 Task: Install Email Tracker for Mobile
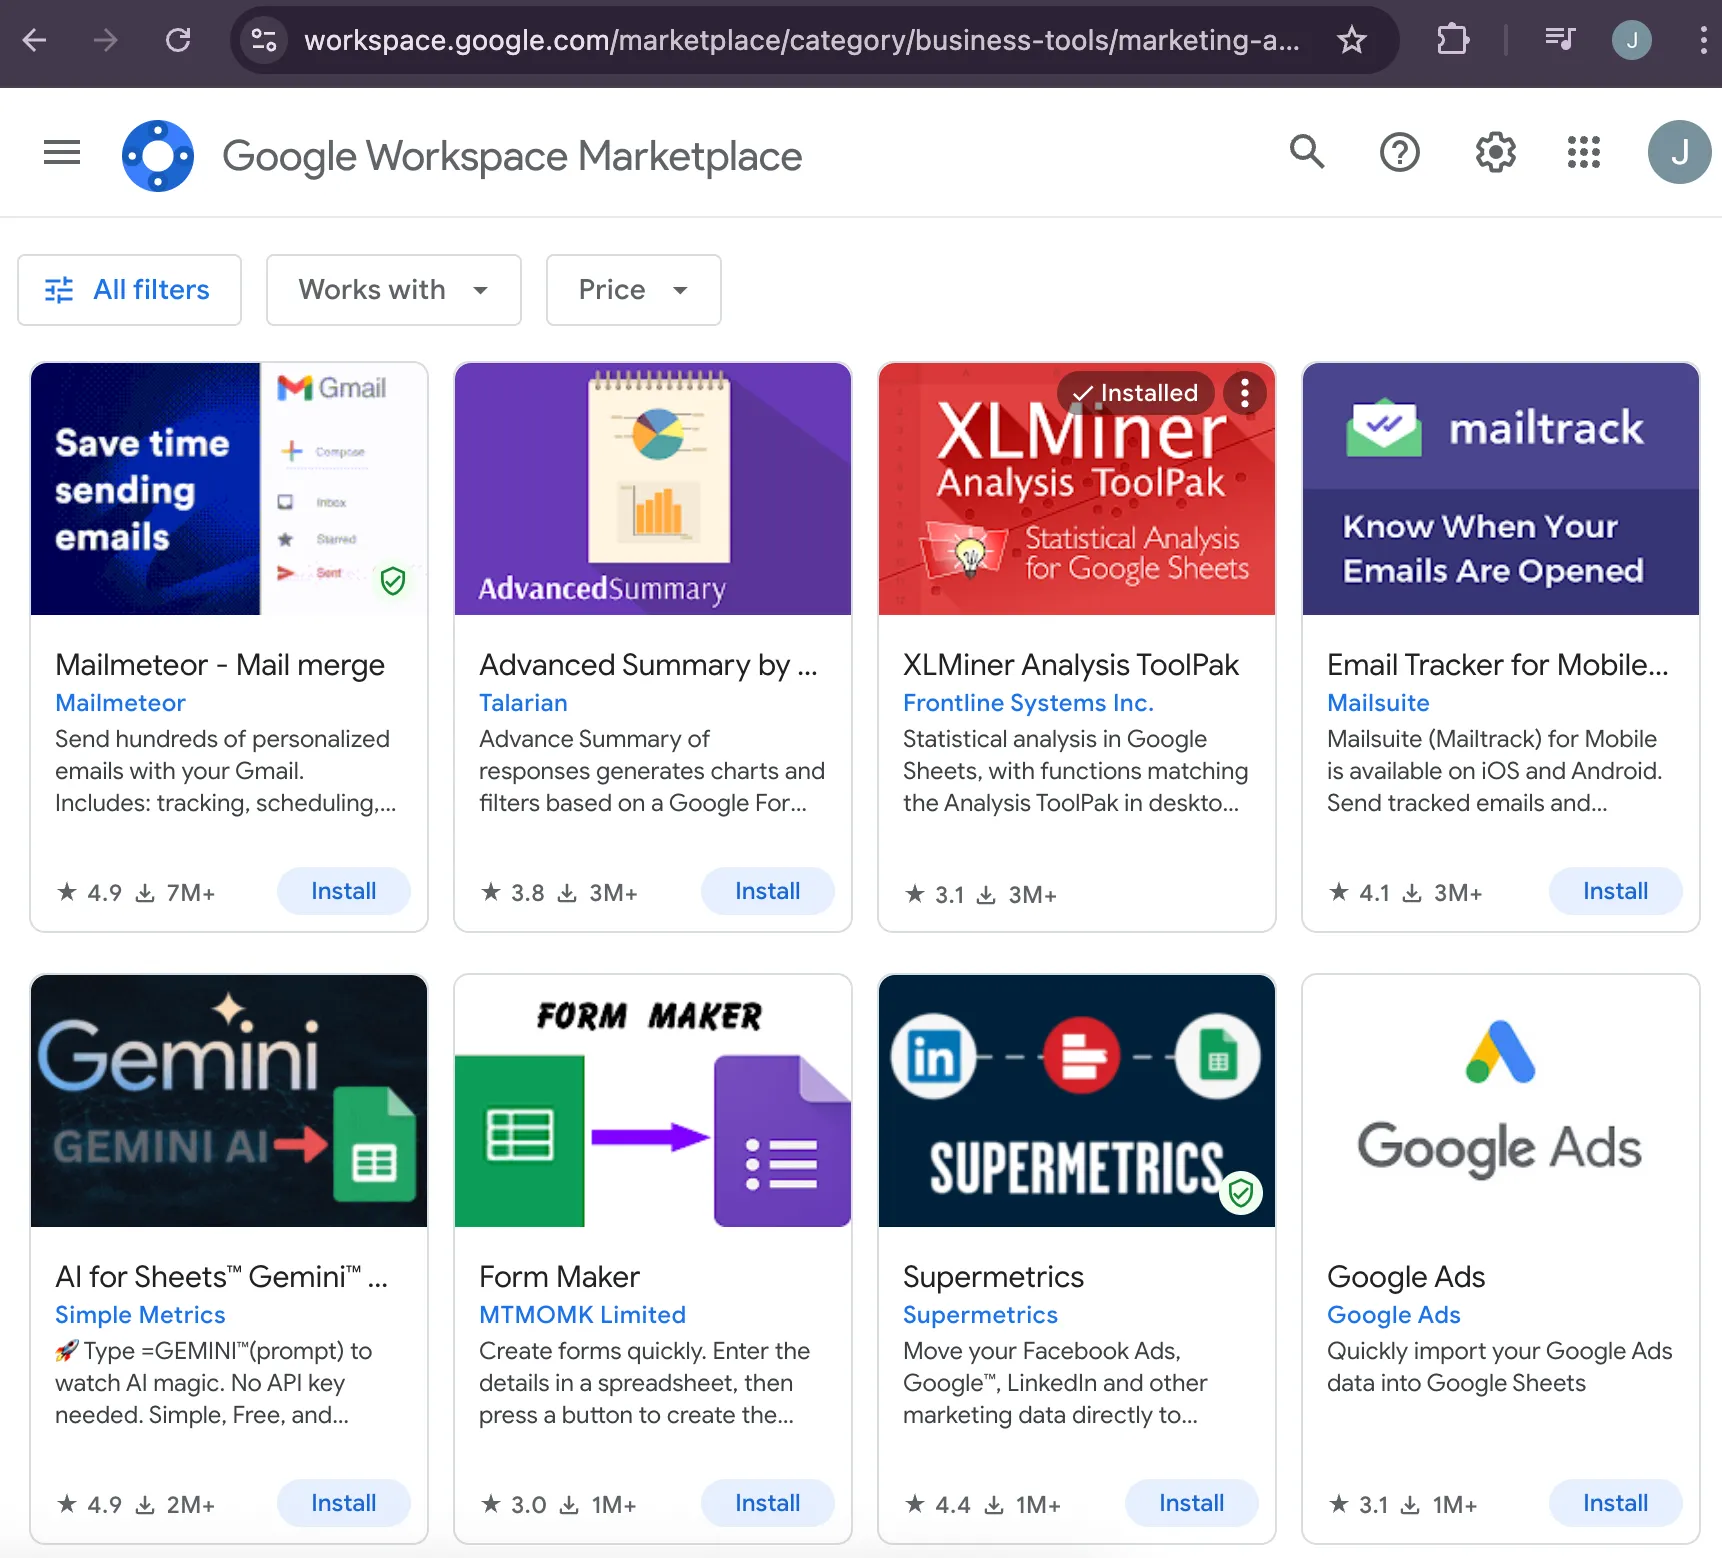coord(1614,890)
